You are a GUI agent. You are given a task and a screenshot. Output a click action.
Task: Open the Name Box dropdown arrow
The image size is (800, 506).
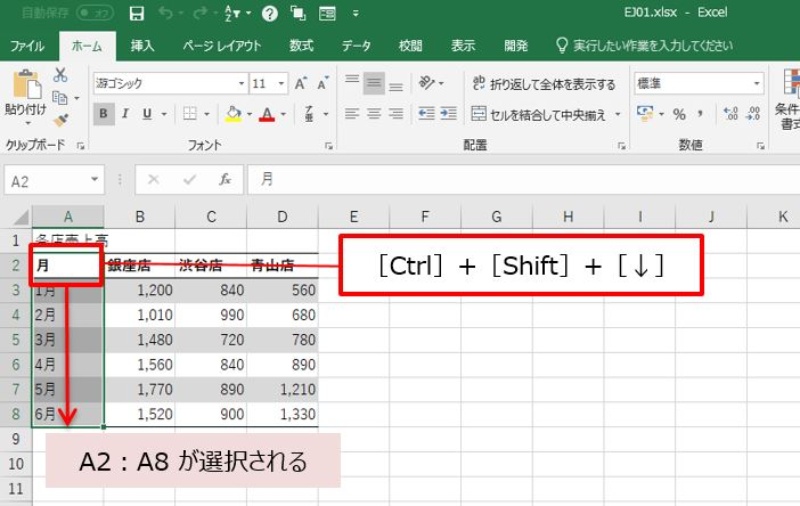pos(95,180)
